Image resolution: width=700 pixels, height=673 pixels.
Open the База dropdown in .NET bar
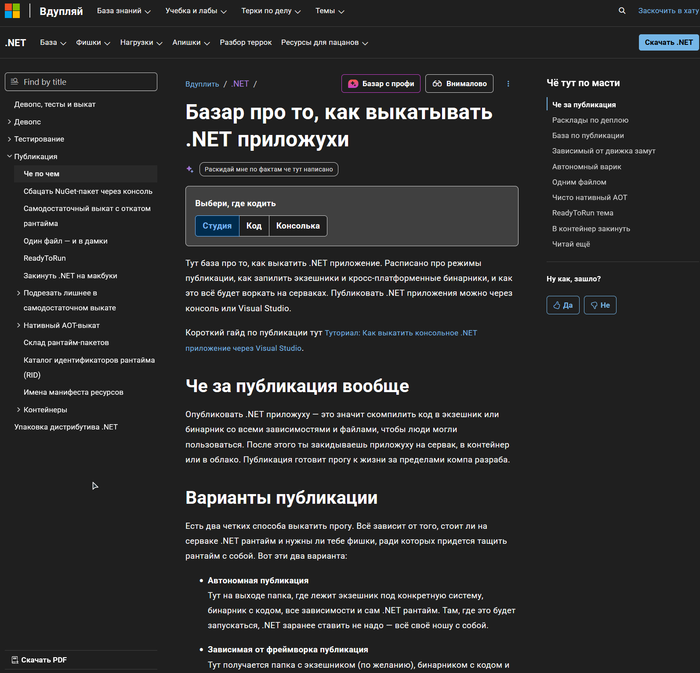pyautogui.click(x=53, y=42)
